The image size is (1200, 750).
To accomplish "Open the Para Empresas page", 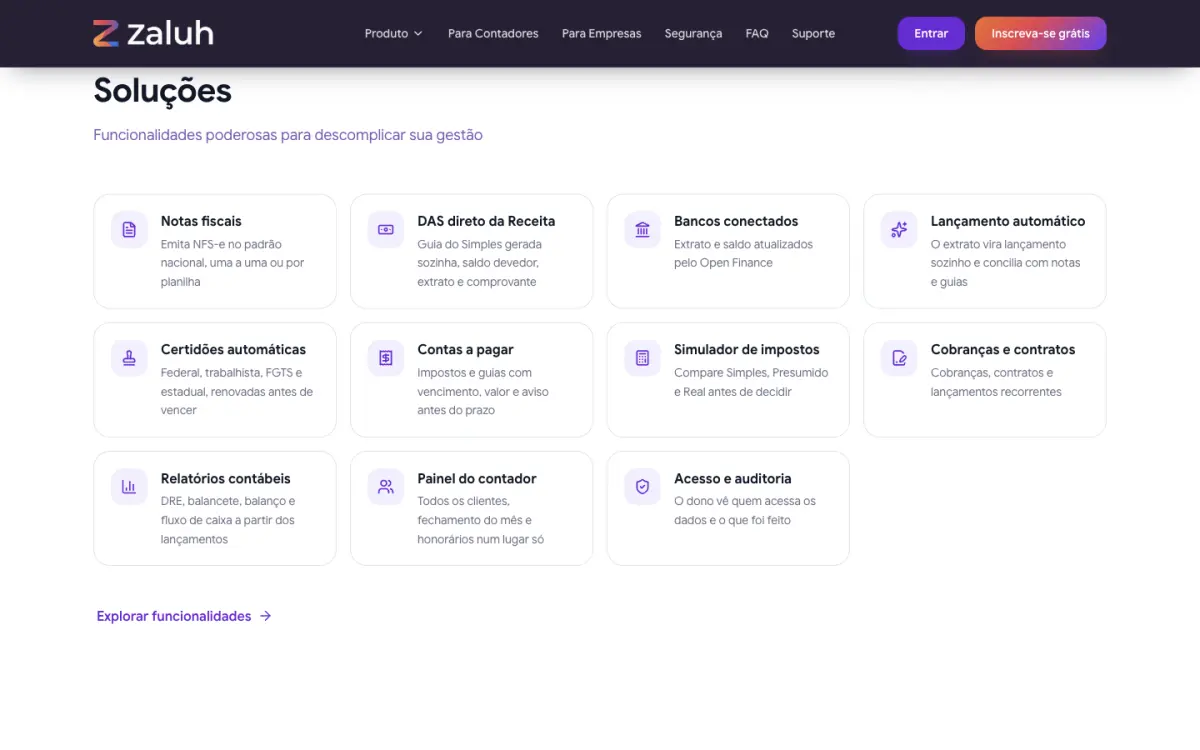I will (601, 33).
